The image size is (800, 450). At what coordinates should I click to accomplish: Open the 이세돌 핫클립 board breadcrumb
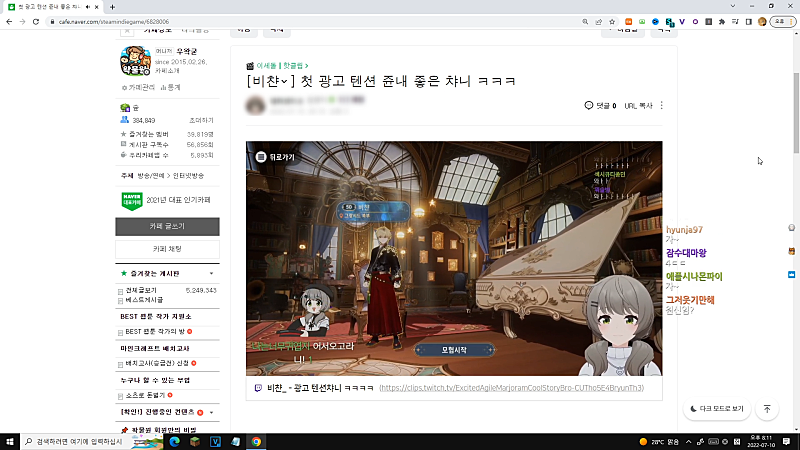[x=282, y=66]
